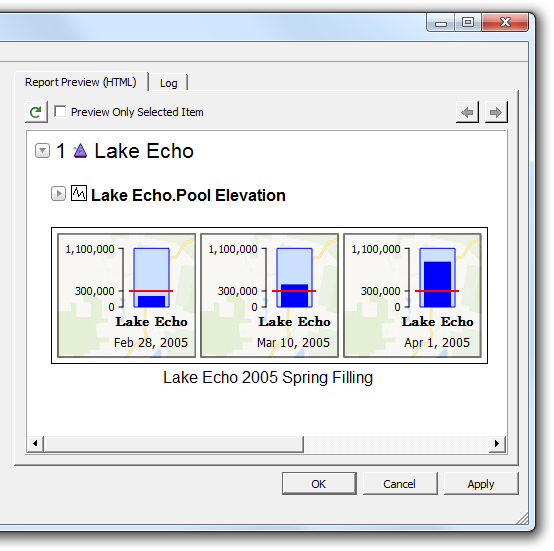Collapse the Lake Echo section
The image size is (554, 551).
click(x=42, y=151)
